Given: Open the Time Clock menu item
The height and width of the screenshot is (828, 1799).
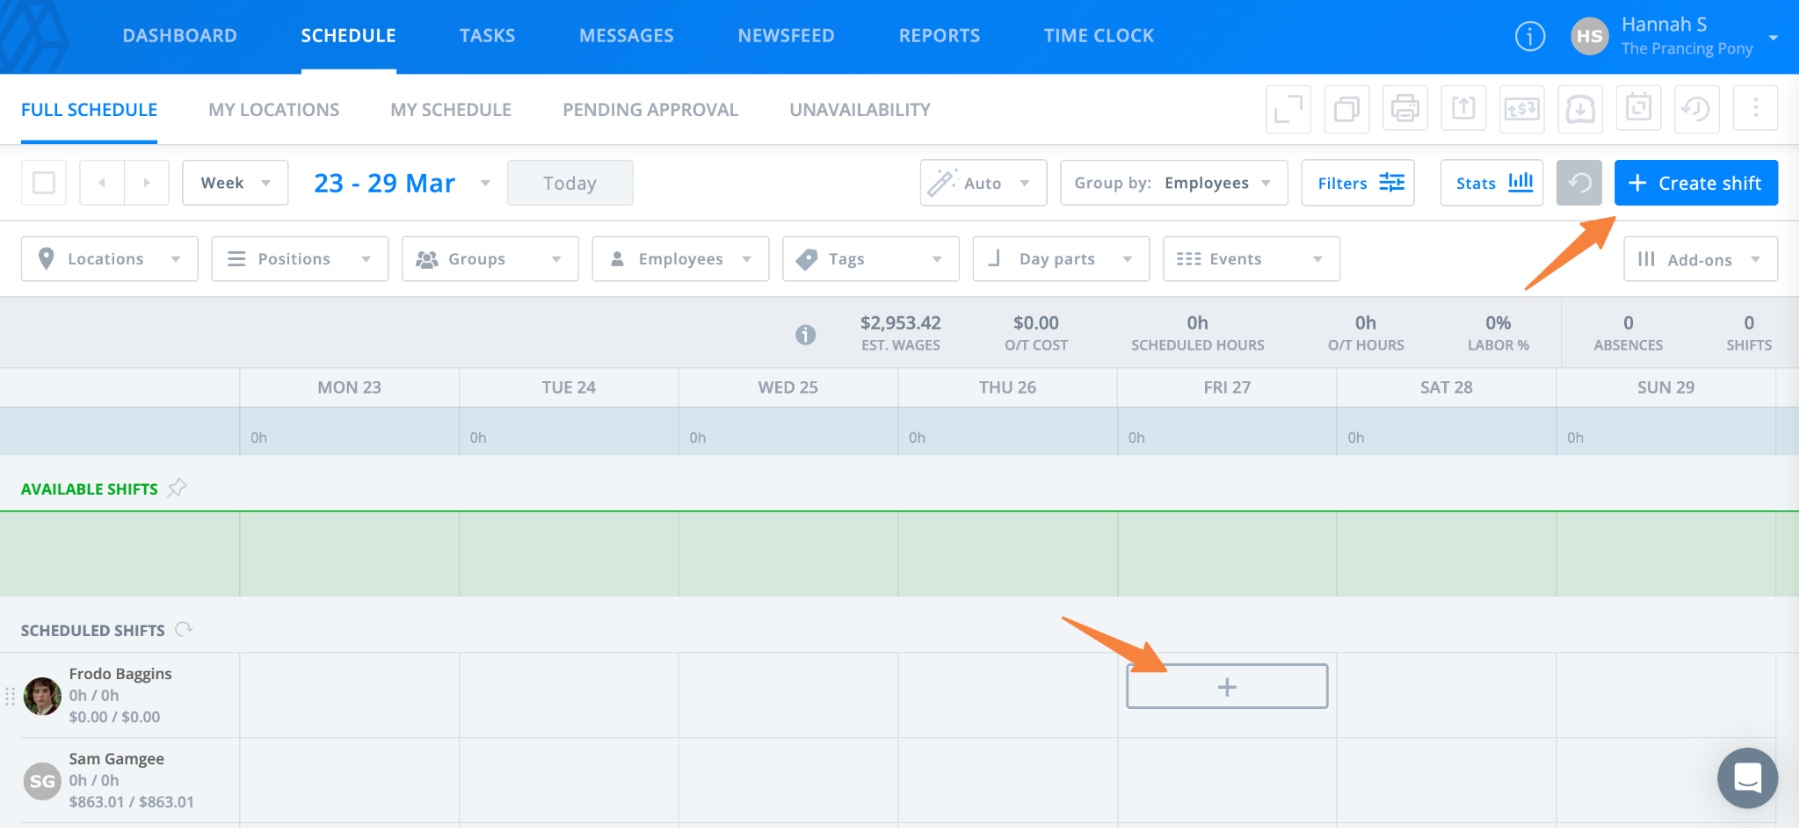Looking at the screenshot, I should 1098,36.
